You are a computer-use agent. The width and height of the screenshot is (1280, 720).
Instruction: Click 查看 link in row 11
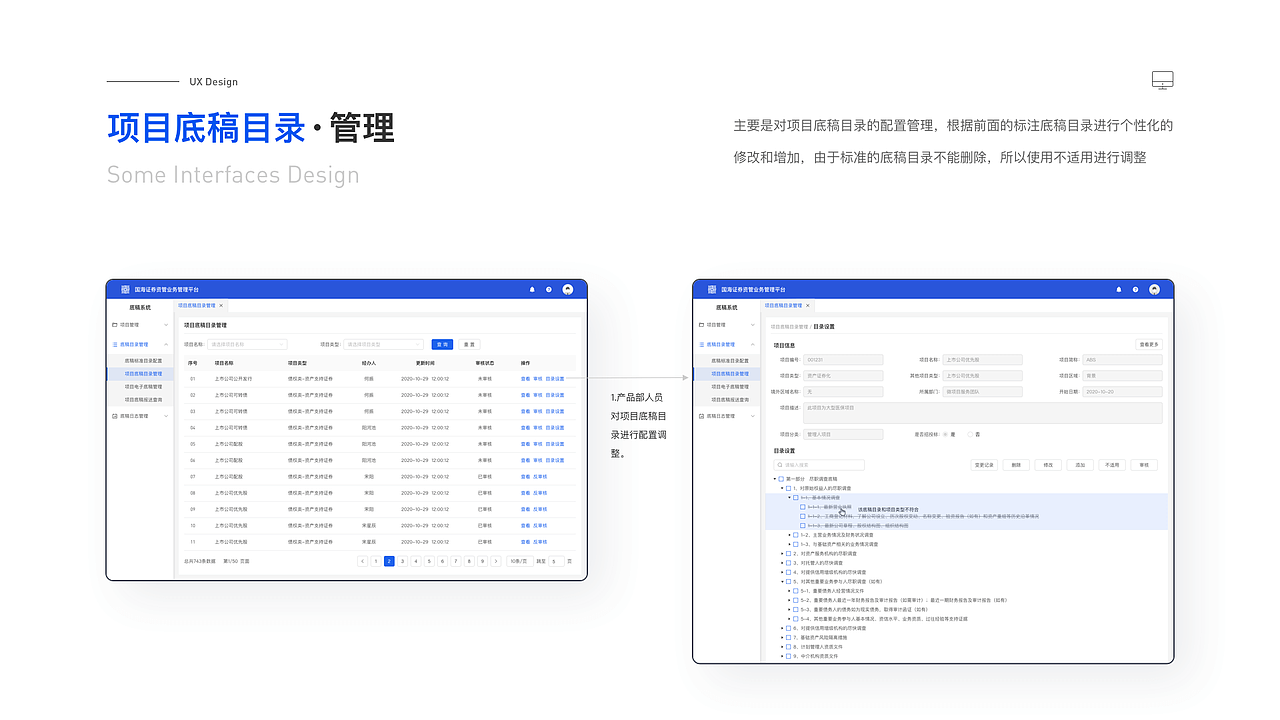[525, 541]
